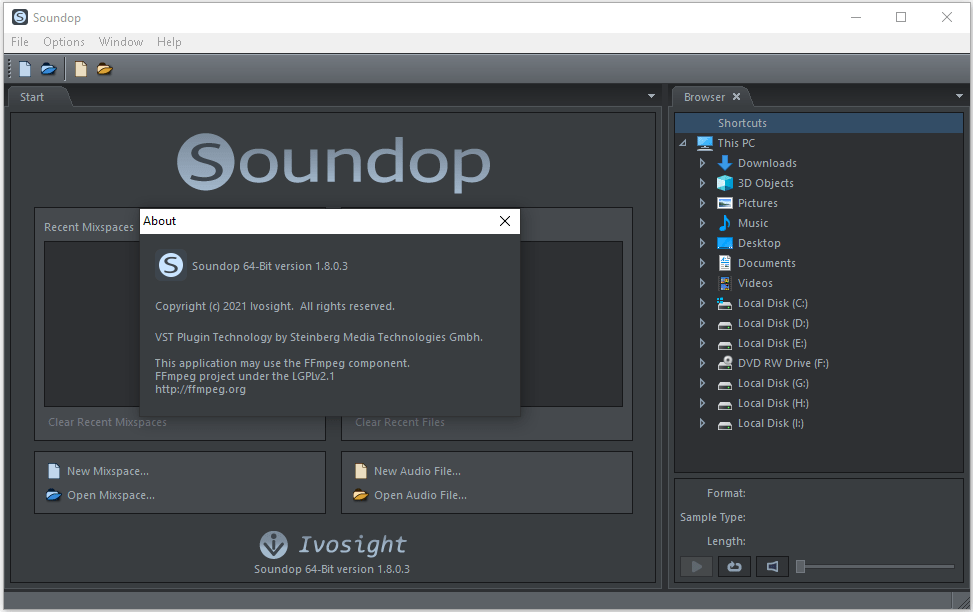Expand the Desktop folder
The image size is (973, 612).
pyautogui.click(x=702, y=243)
